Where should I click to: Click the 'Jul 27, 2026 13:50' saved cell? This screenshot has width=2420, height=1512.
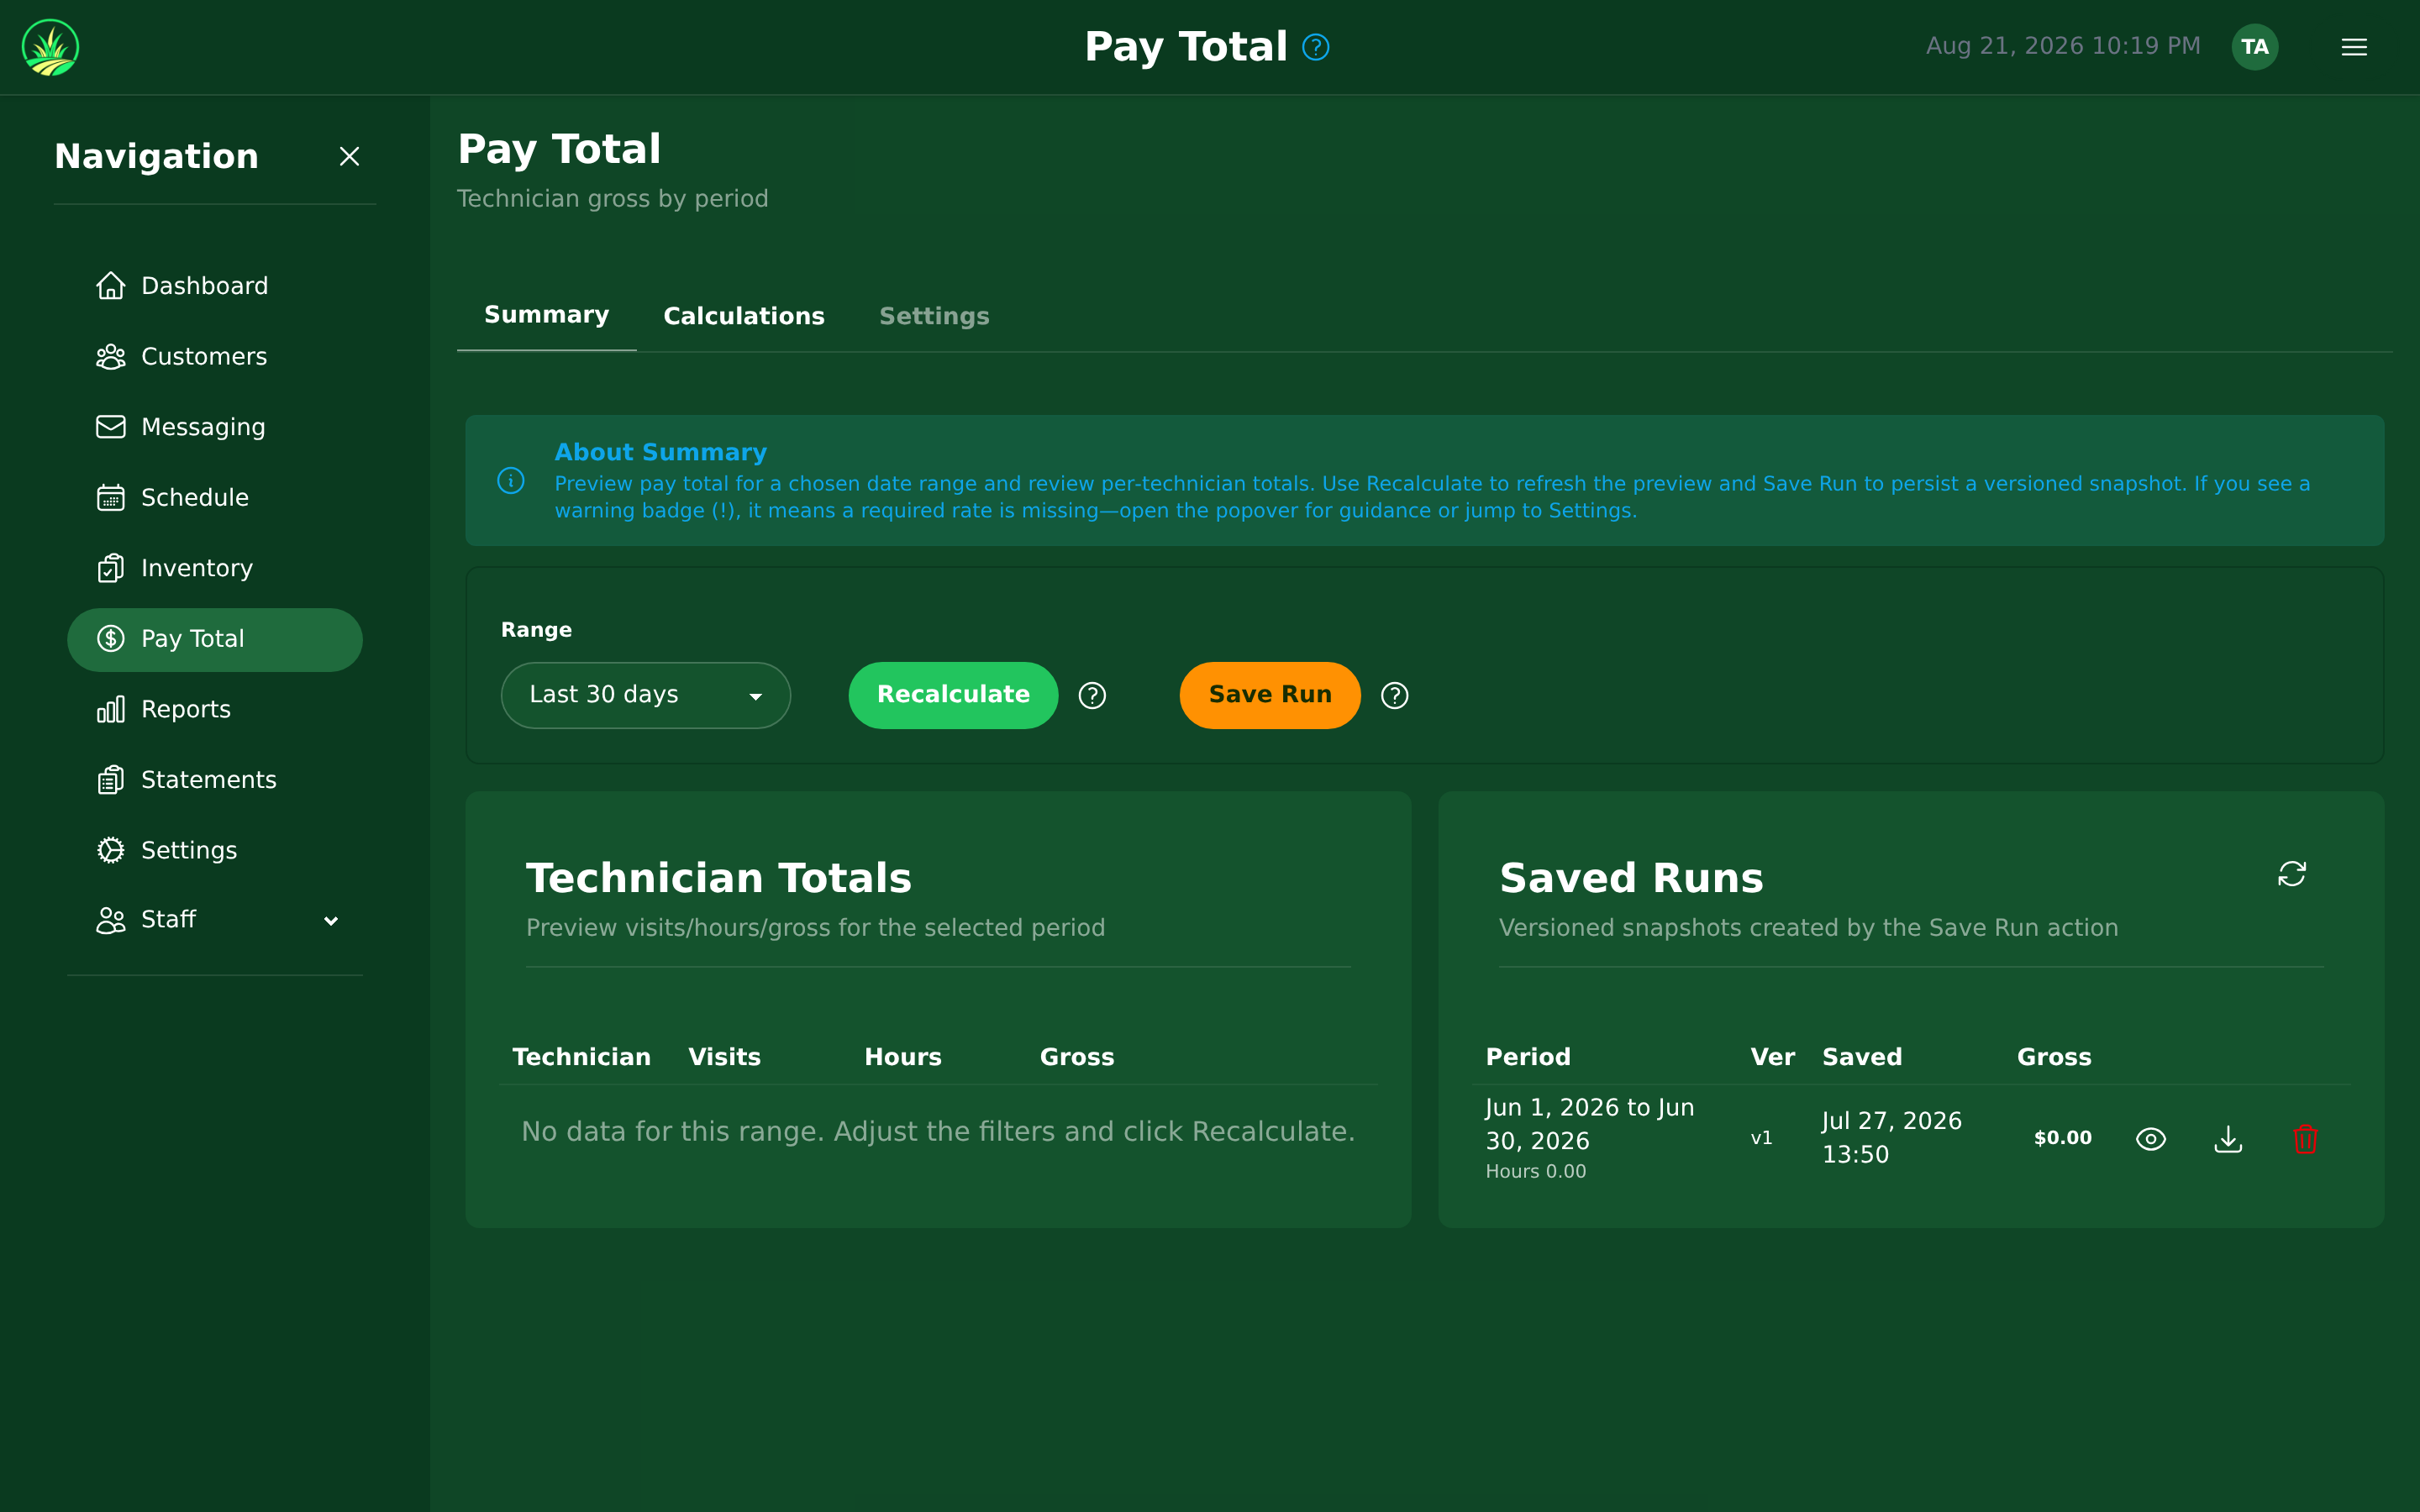[x=1892, y=1138]
